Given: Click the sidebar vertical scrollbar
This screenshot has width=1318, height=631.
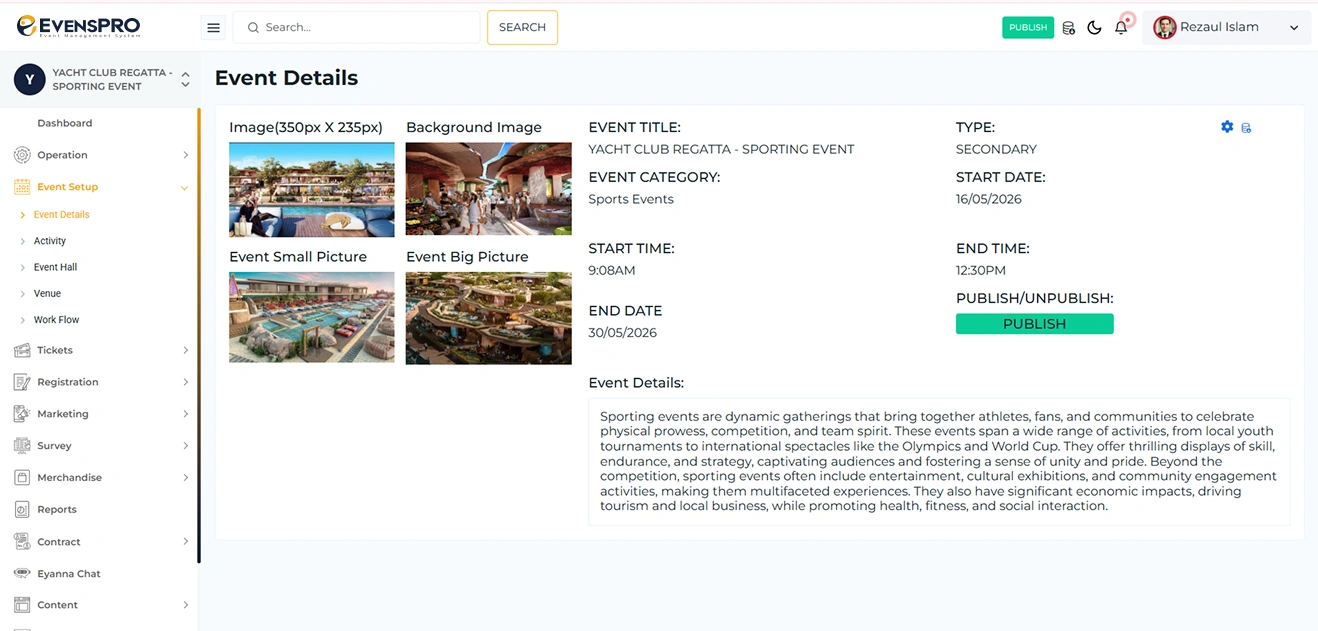Looking at the screenshot, I should click(199, 335).
